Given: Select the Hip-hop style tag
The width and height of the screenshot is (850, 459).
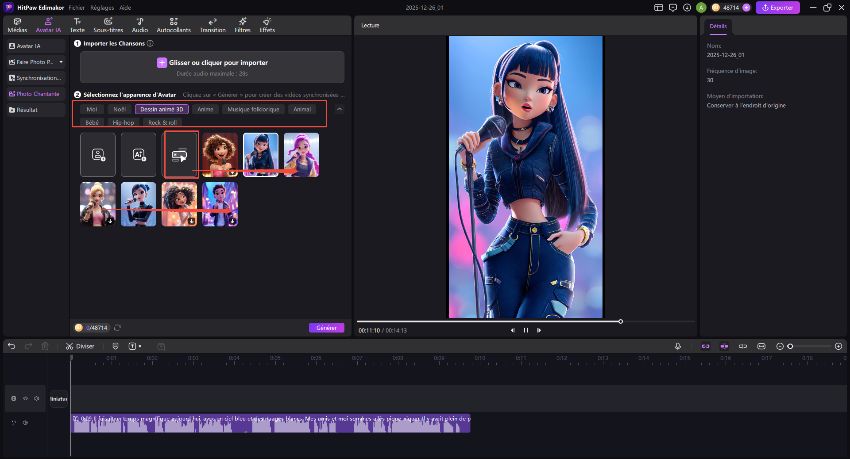Looking at the screenshot, I should [124, 122].
